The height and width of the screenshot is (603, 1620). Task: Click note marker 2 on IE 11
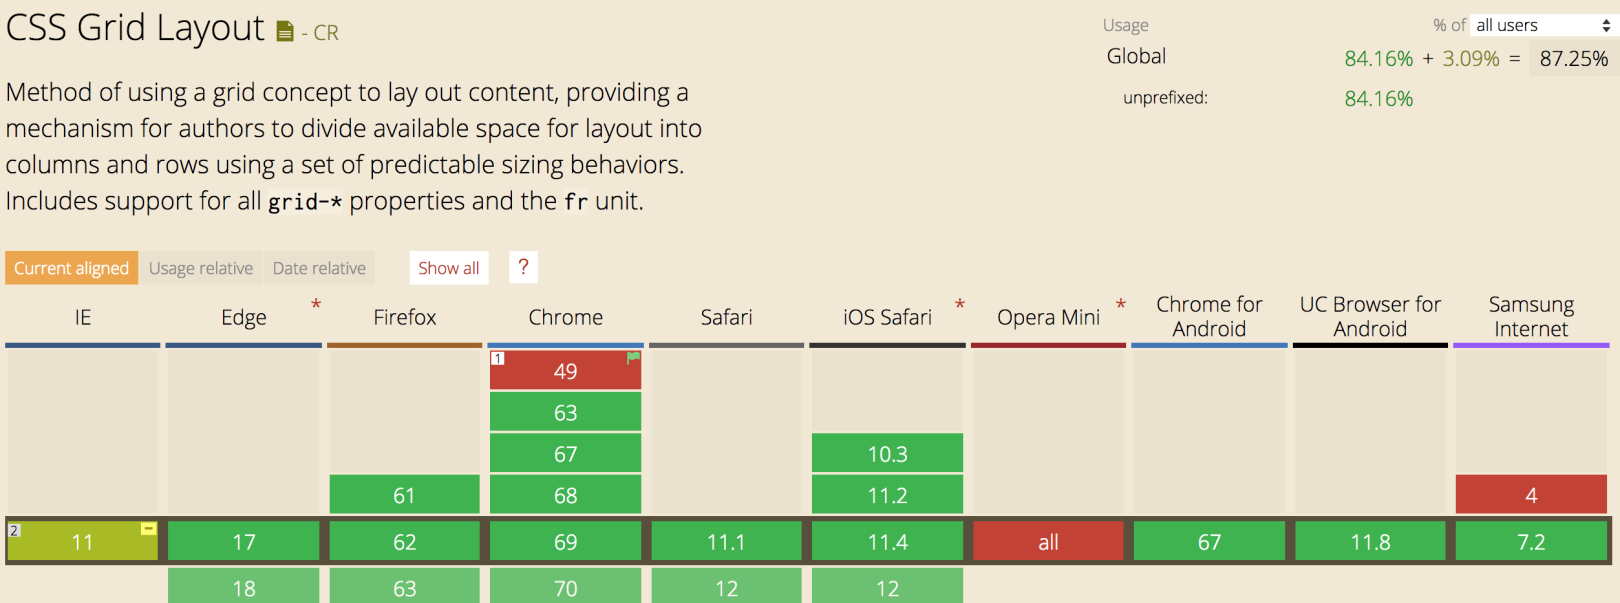point(14,530)
